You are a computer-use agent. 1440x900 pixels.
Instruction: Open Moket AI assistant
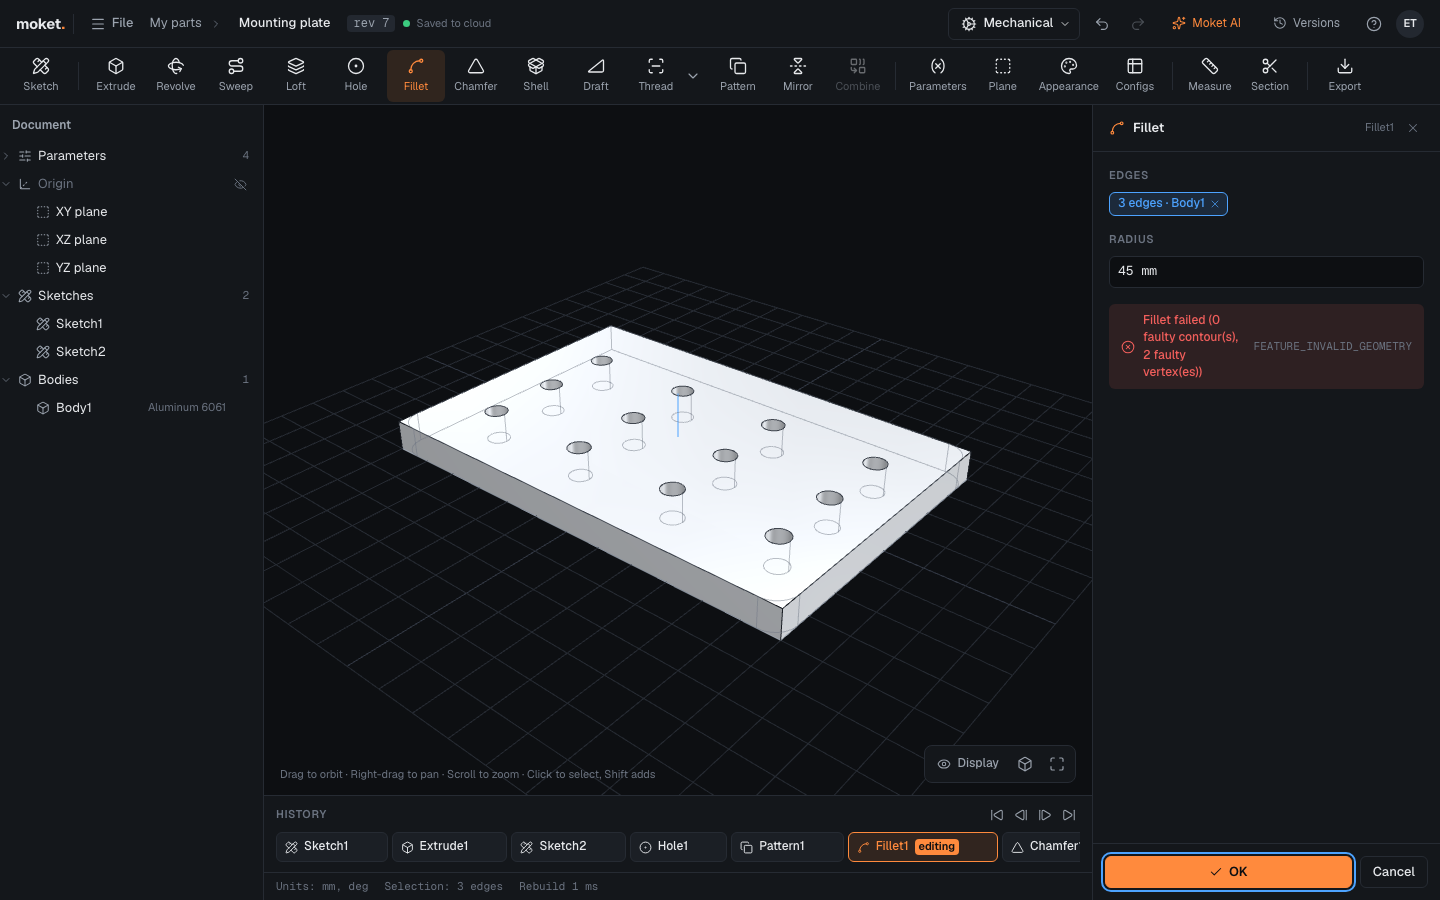click(x=1206, y=23)
